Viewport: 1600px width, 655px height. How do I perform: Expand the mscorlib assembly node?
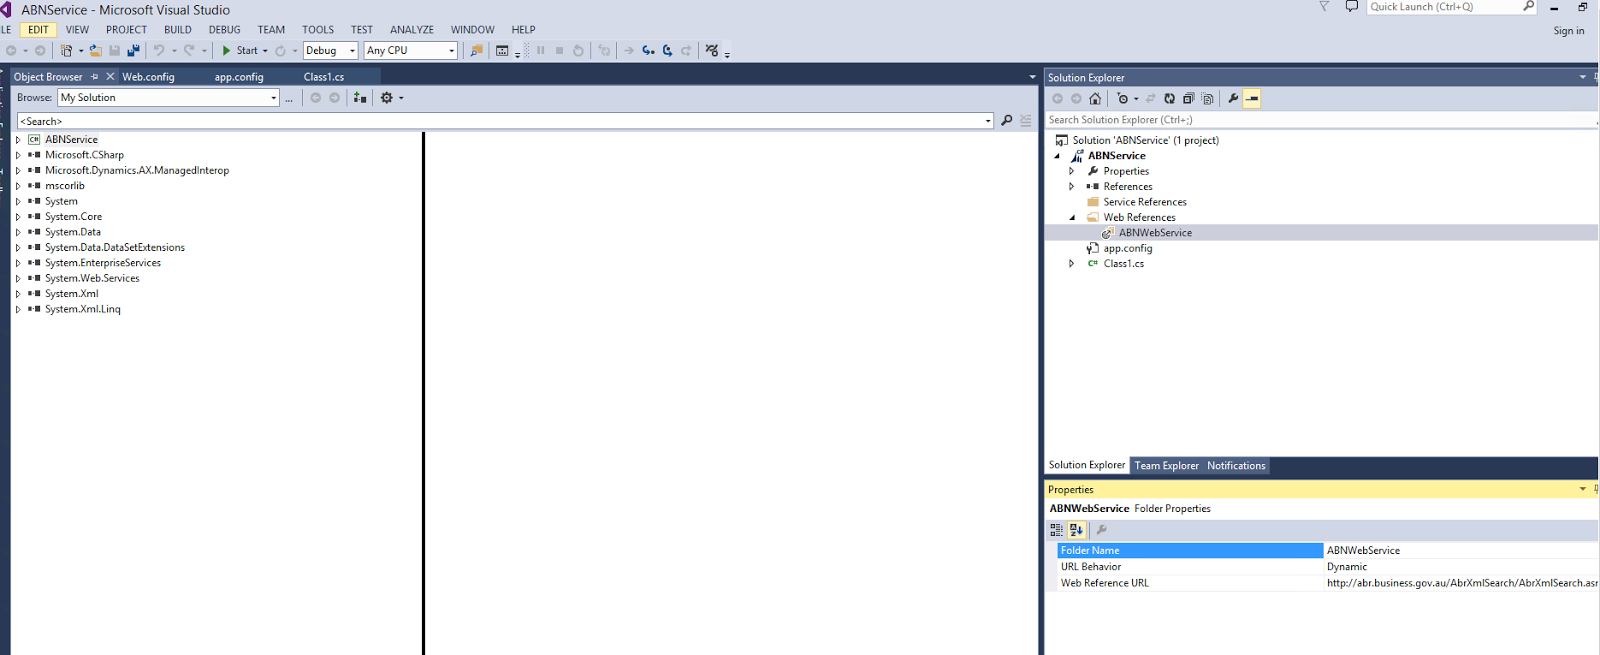pyautogui.click(x=18, y=186)
